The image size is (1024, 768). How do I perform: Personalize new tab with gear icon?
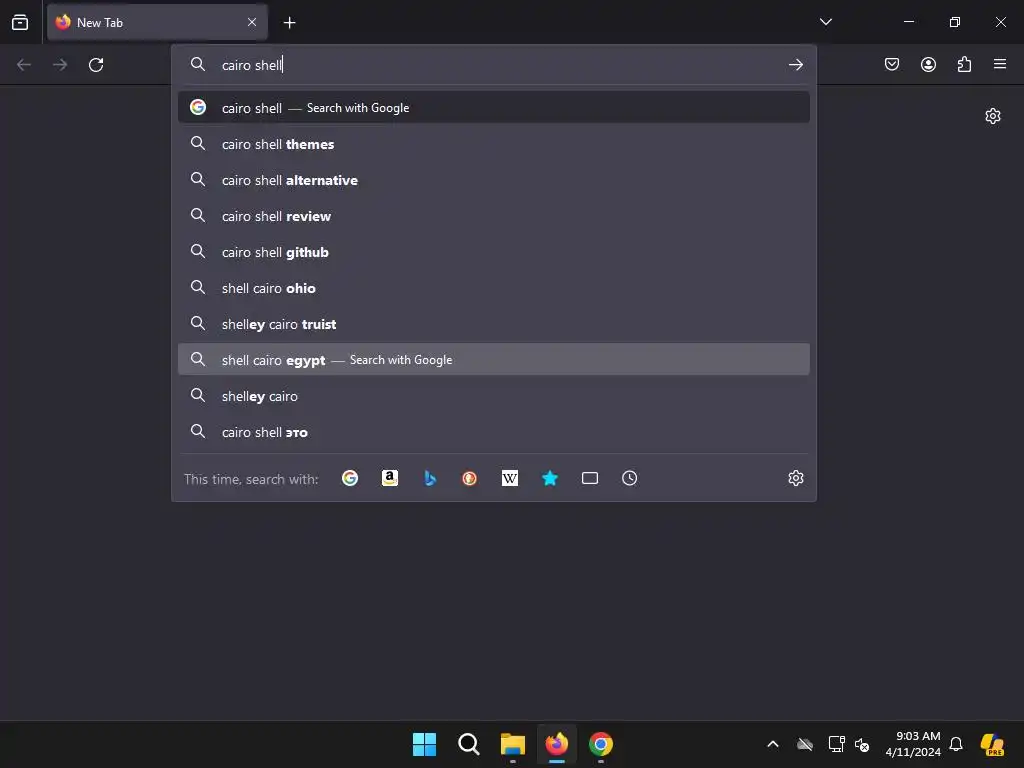(x=993, y=116)
